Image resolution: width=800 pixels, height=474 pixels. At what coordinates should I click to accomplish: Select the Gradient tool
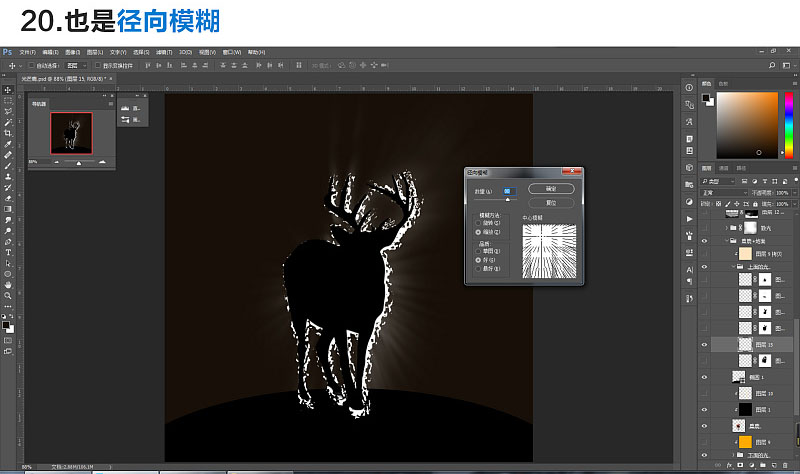click(8, 209)
